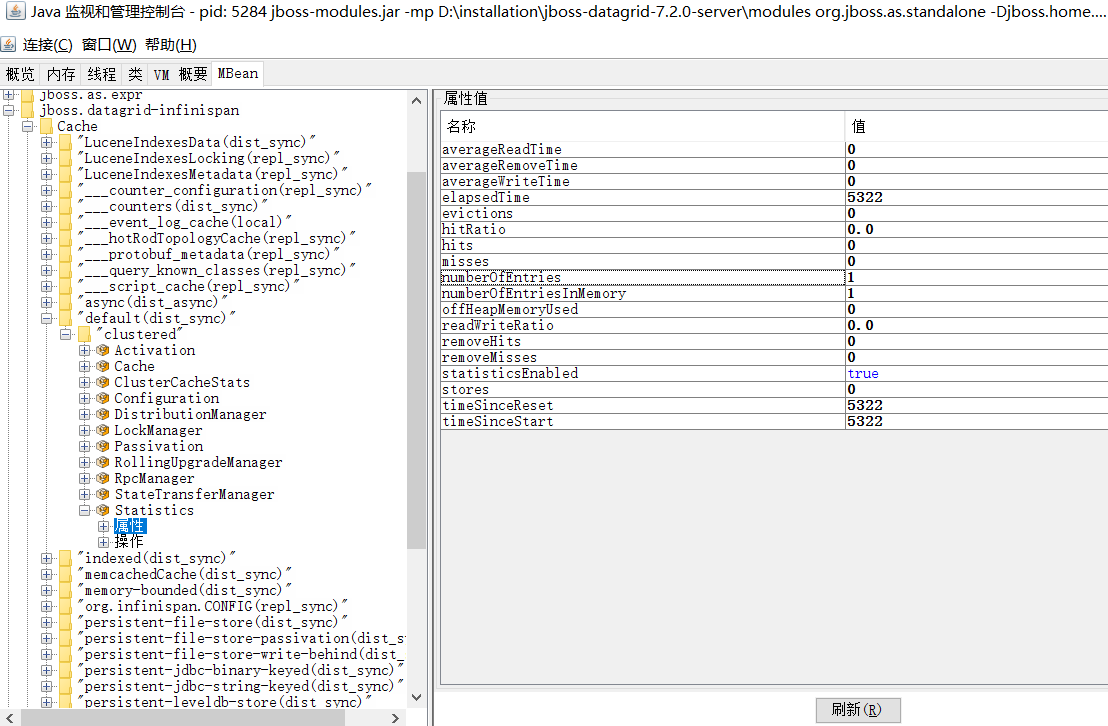Switch to the VM 概要 tab

coord(180,74)
